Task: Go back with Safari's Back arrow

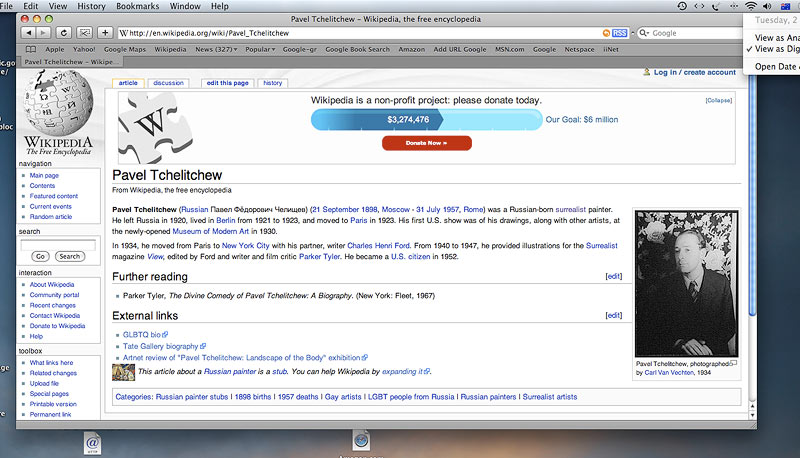Action: coord(29,33)
